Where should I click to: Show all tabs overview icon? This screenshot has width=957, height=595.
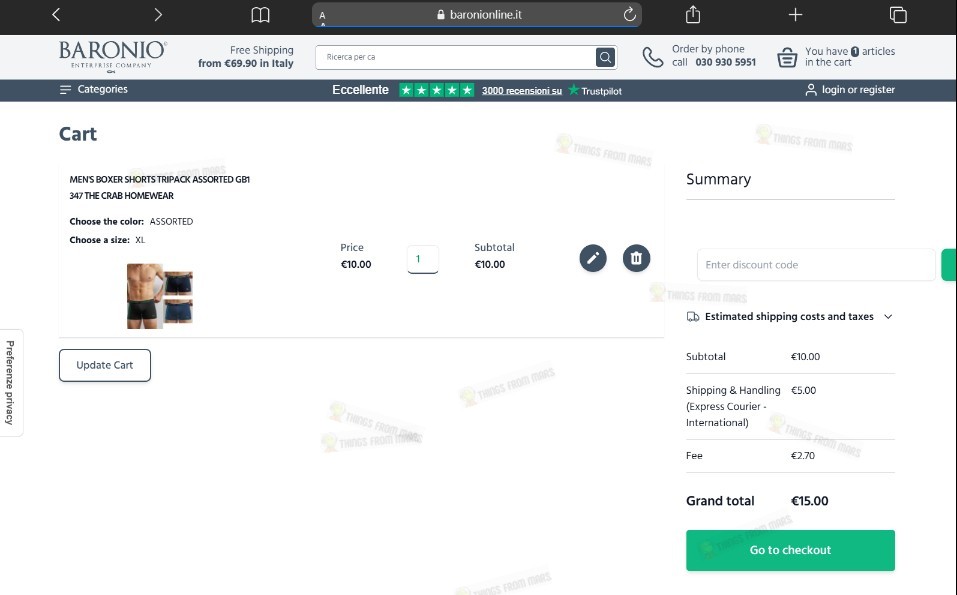click(x=898, y=15)
